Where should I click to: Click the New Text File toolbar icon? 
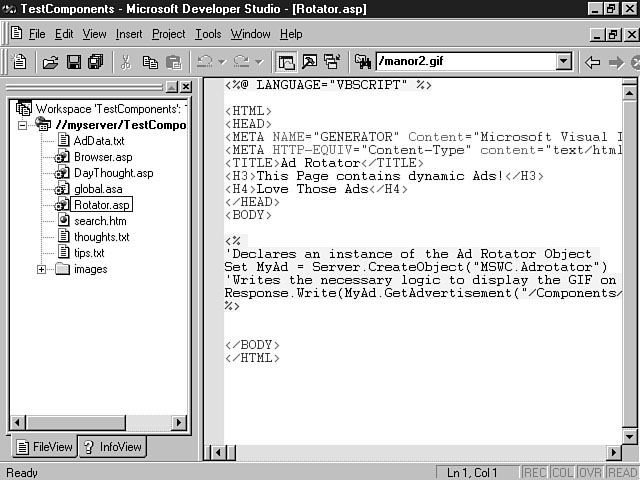20,62
